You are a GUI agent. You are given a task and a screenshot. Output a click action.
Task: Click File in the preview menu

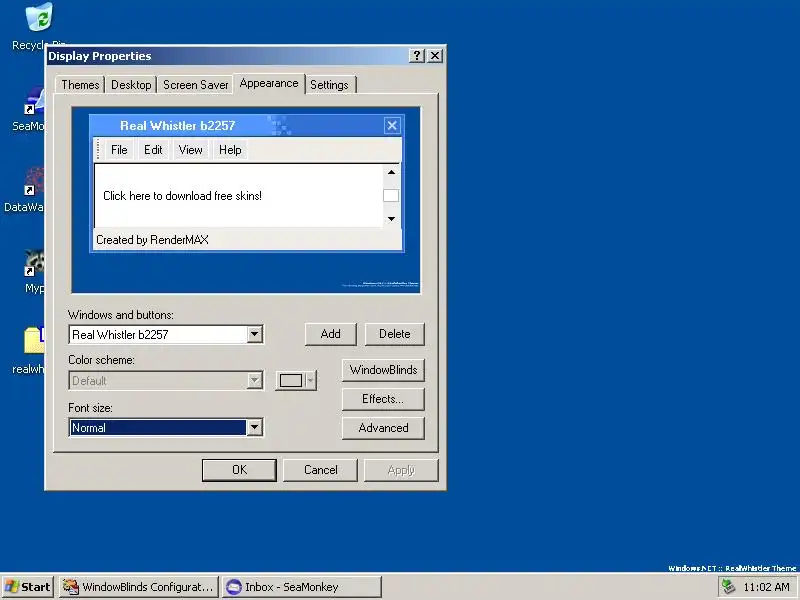119,150
